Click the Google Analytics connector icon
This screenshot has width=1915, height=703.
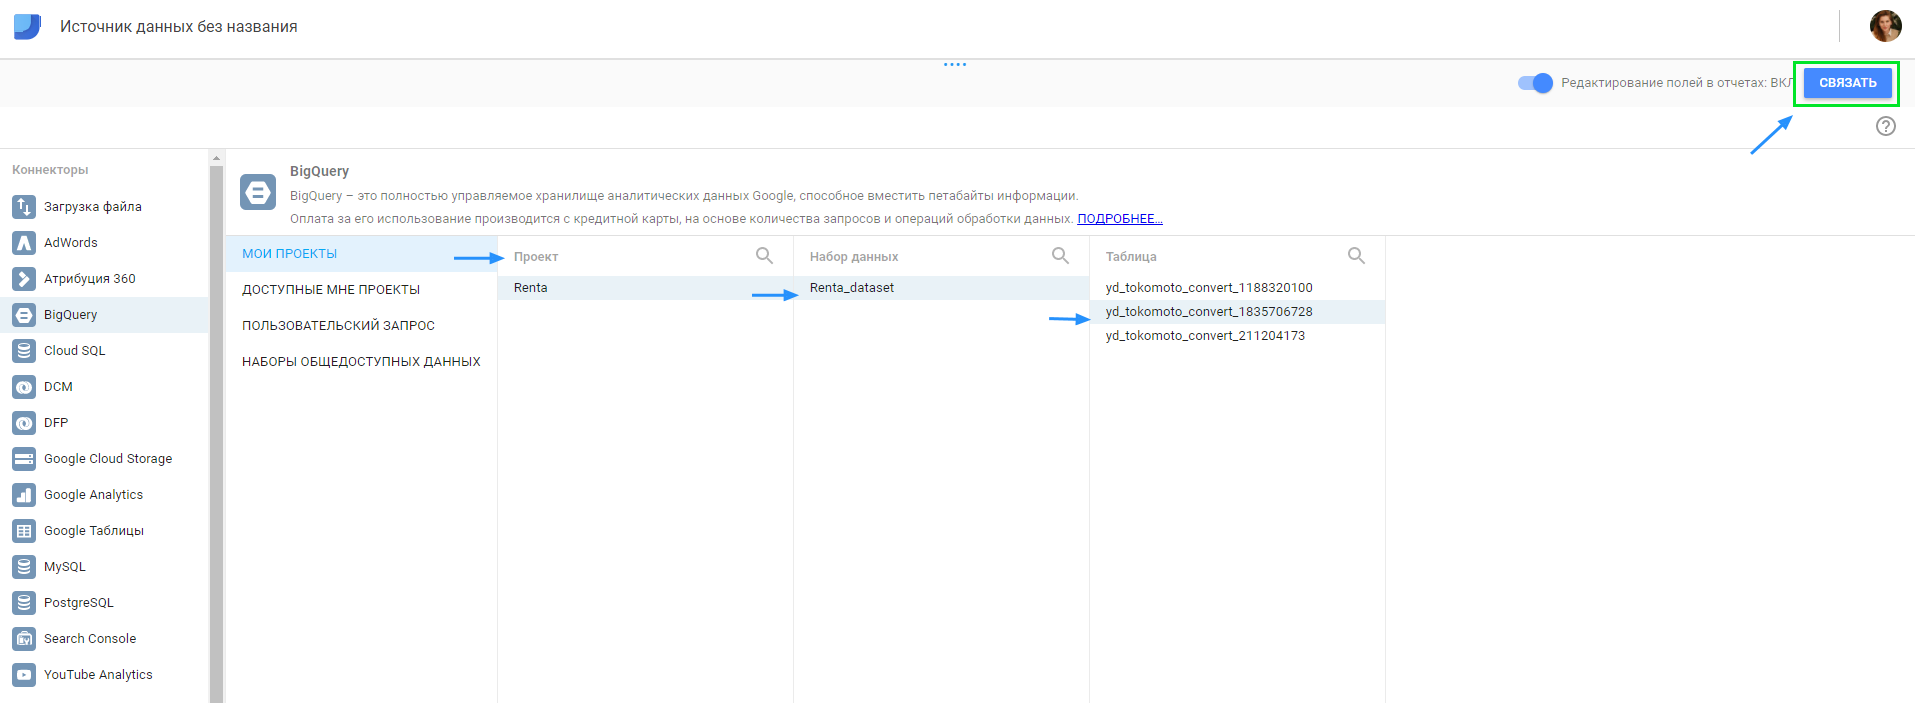[x=24, y=495]
